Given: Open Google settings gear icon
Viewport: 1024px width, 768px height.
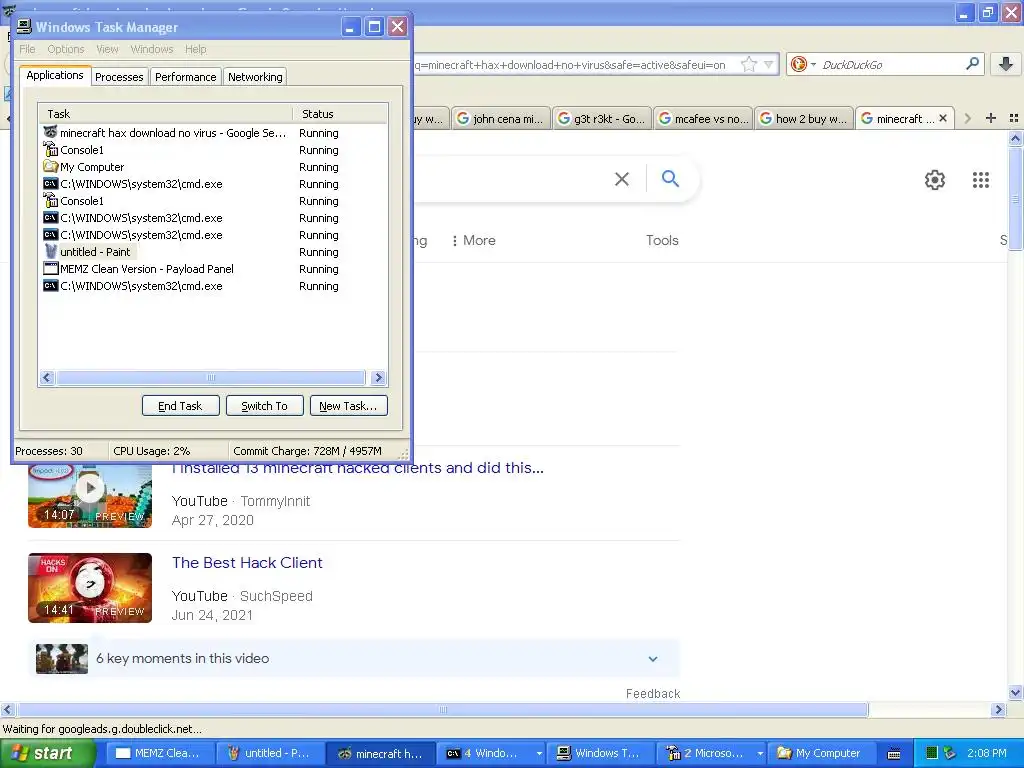Looking at the screenshot, I should point(935,180).
